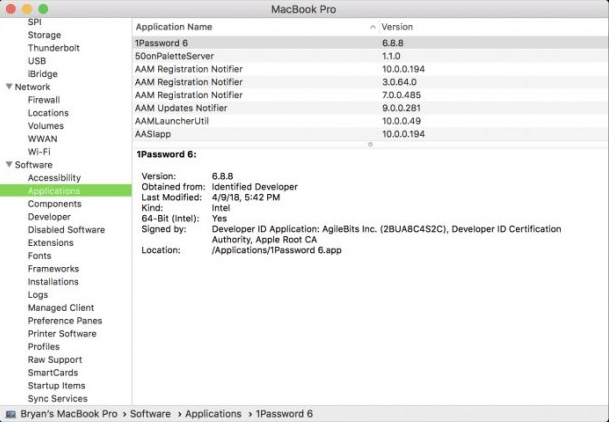
Task: Sort by Application Name column header
Action: [174, 26]
